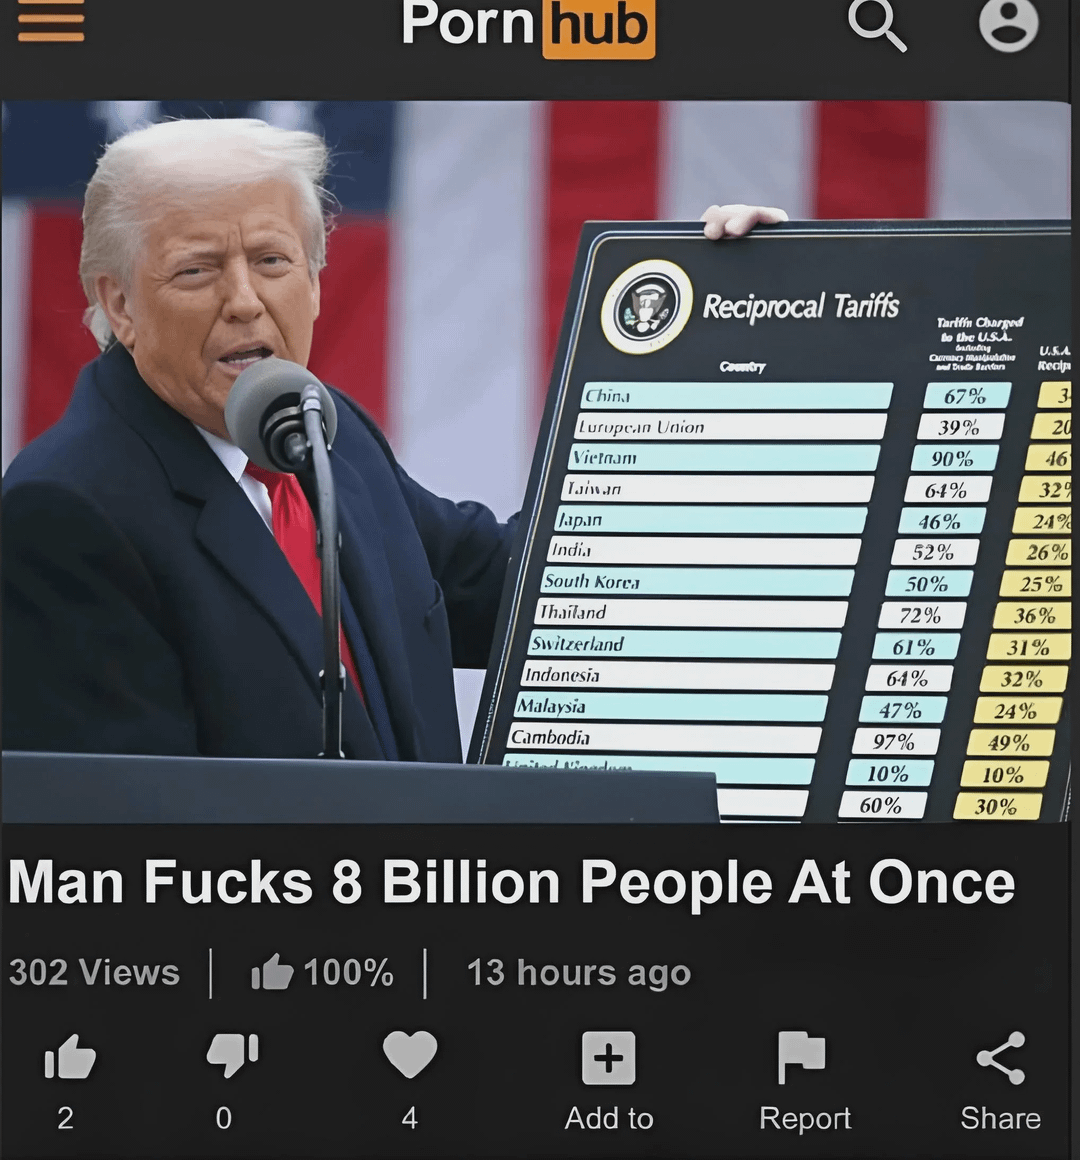Open the orange hamburger menu icon
The height and width of the screenshot is (1160, 1080).
[x=50, y=20]
